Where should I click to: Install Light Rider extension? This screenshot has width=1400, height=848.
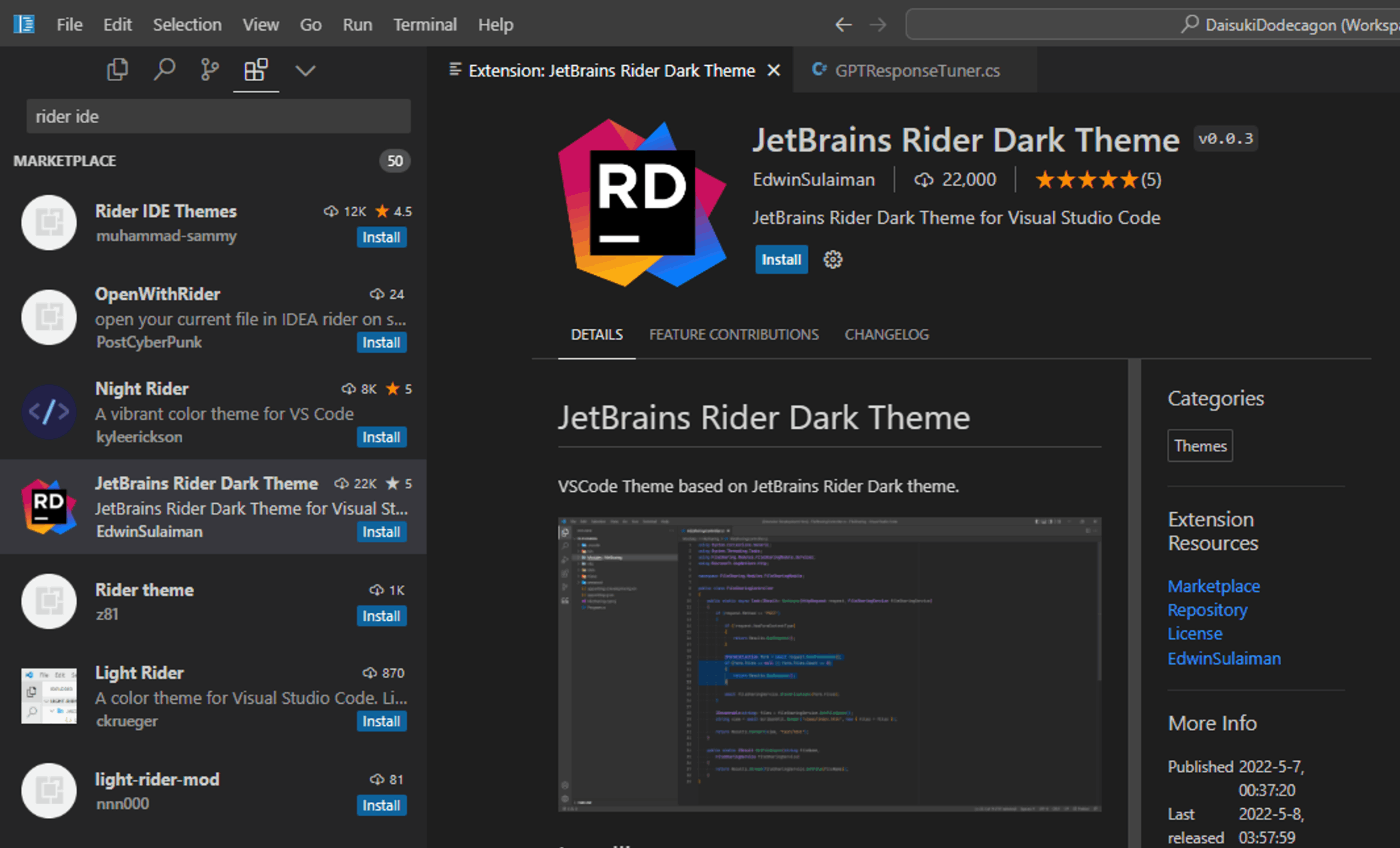(x=382, y=721)
